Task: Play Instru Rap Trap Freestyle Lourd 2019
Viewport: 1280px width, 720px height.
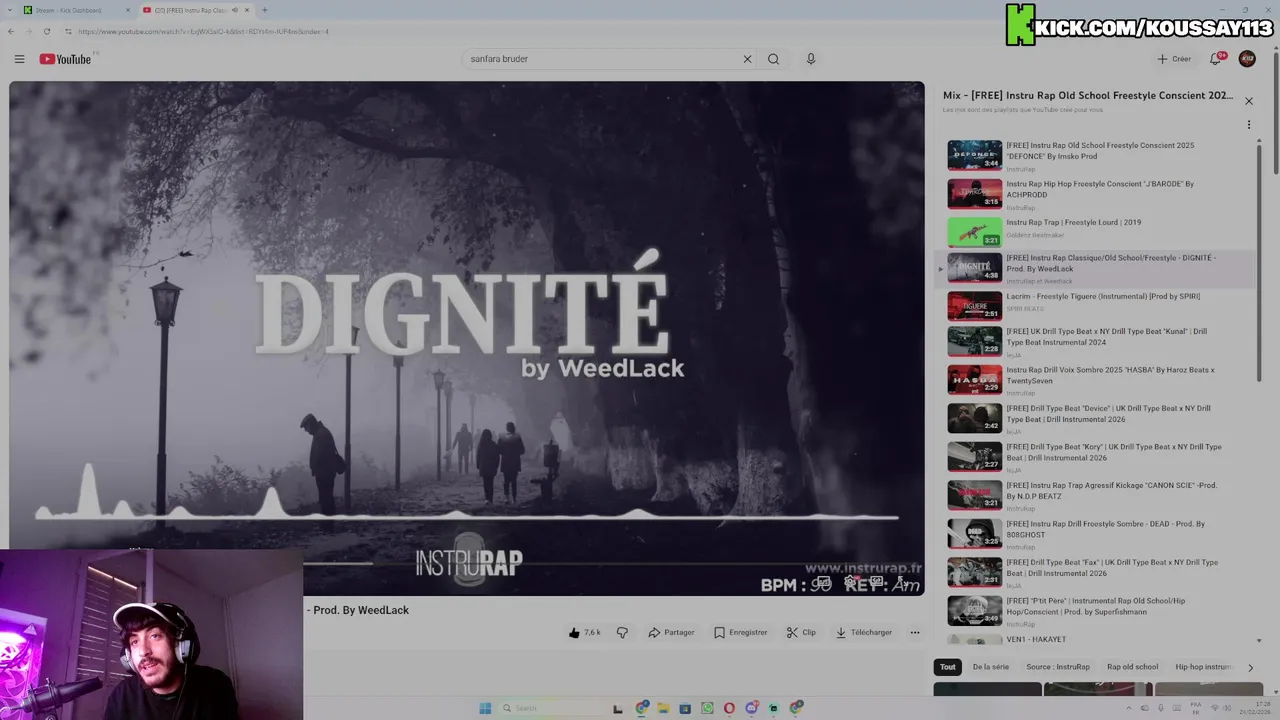Action: click(x=1095, y=231)
